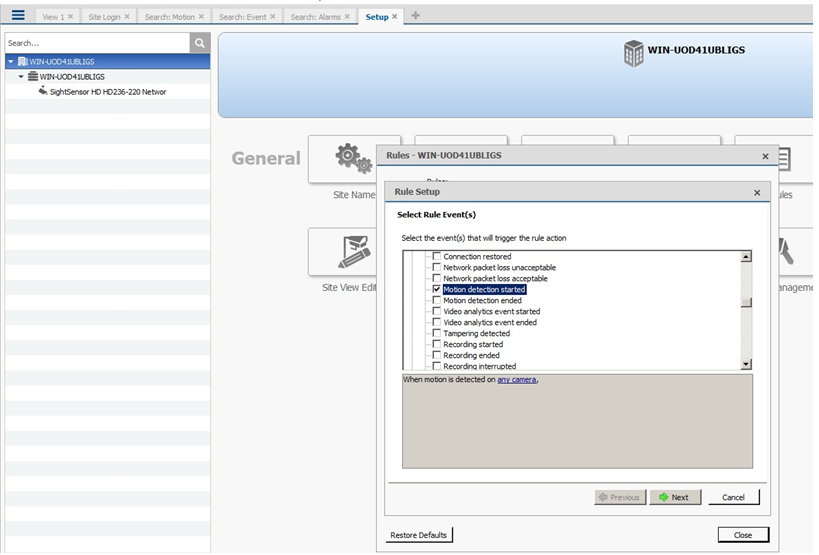Click Restore Defaults button
The height and width of the screenshot is (555, 819).
(x=419, y=535)
